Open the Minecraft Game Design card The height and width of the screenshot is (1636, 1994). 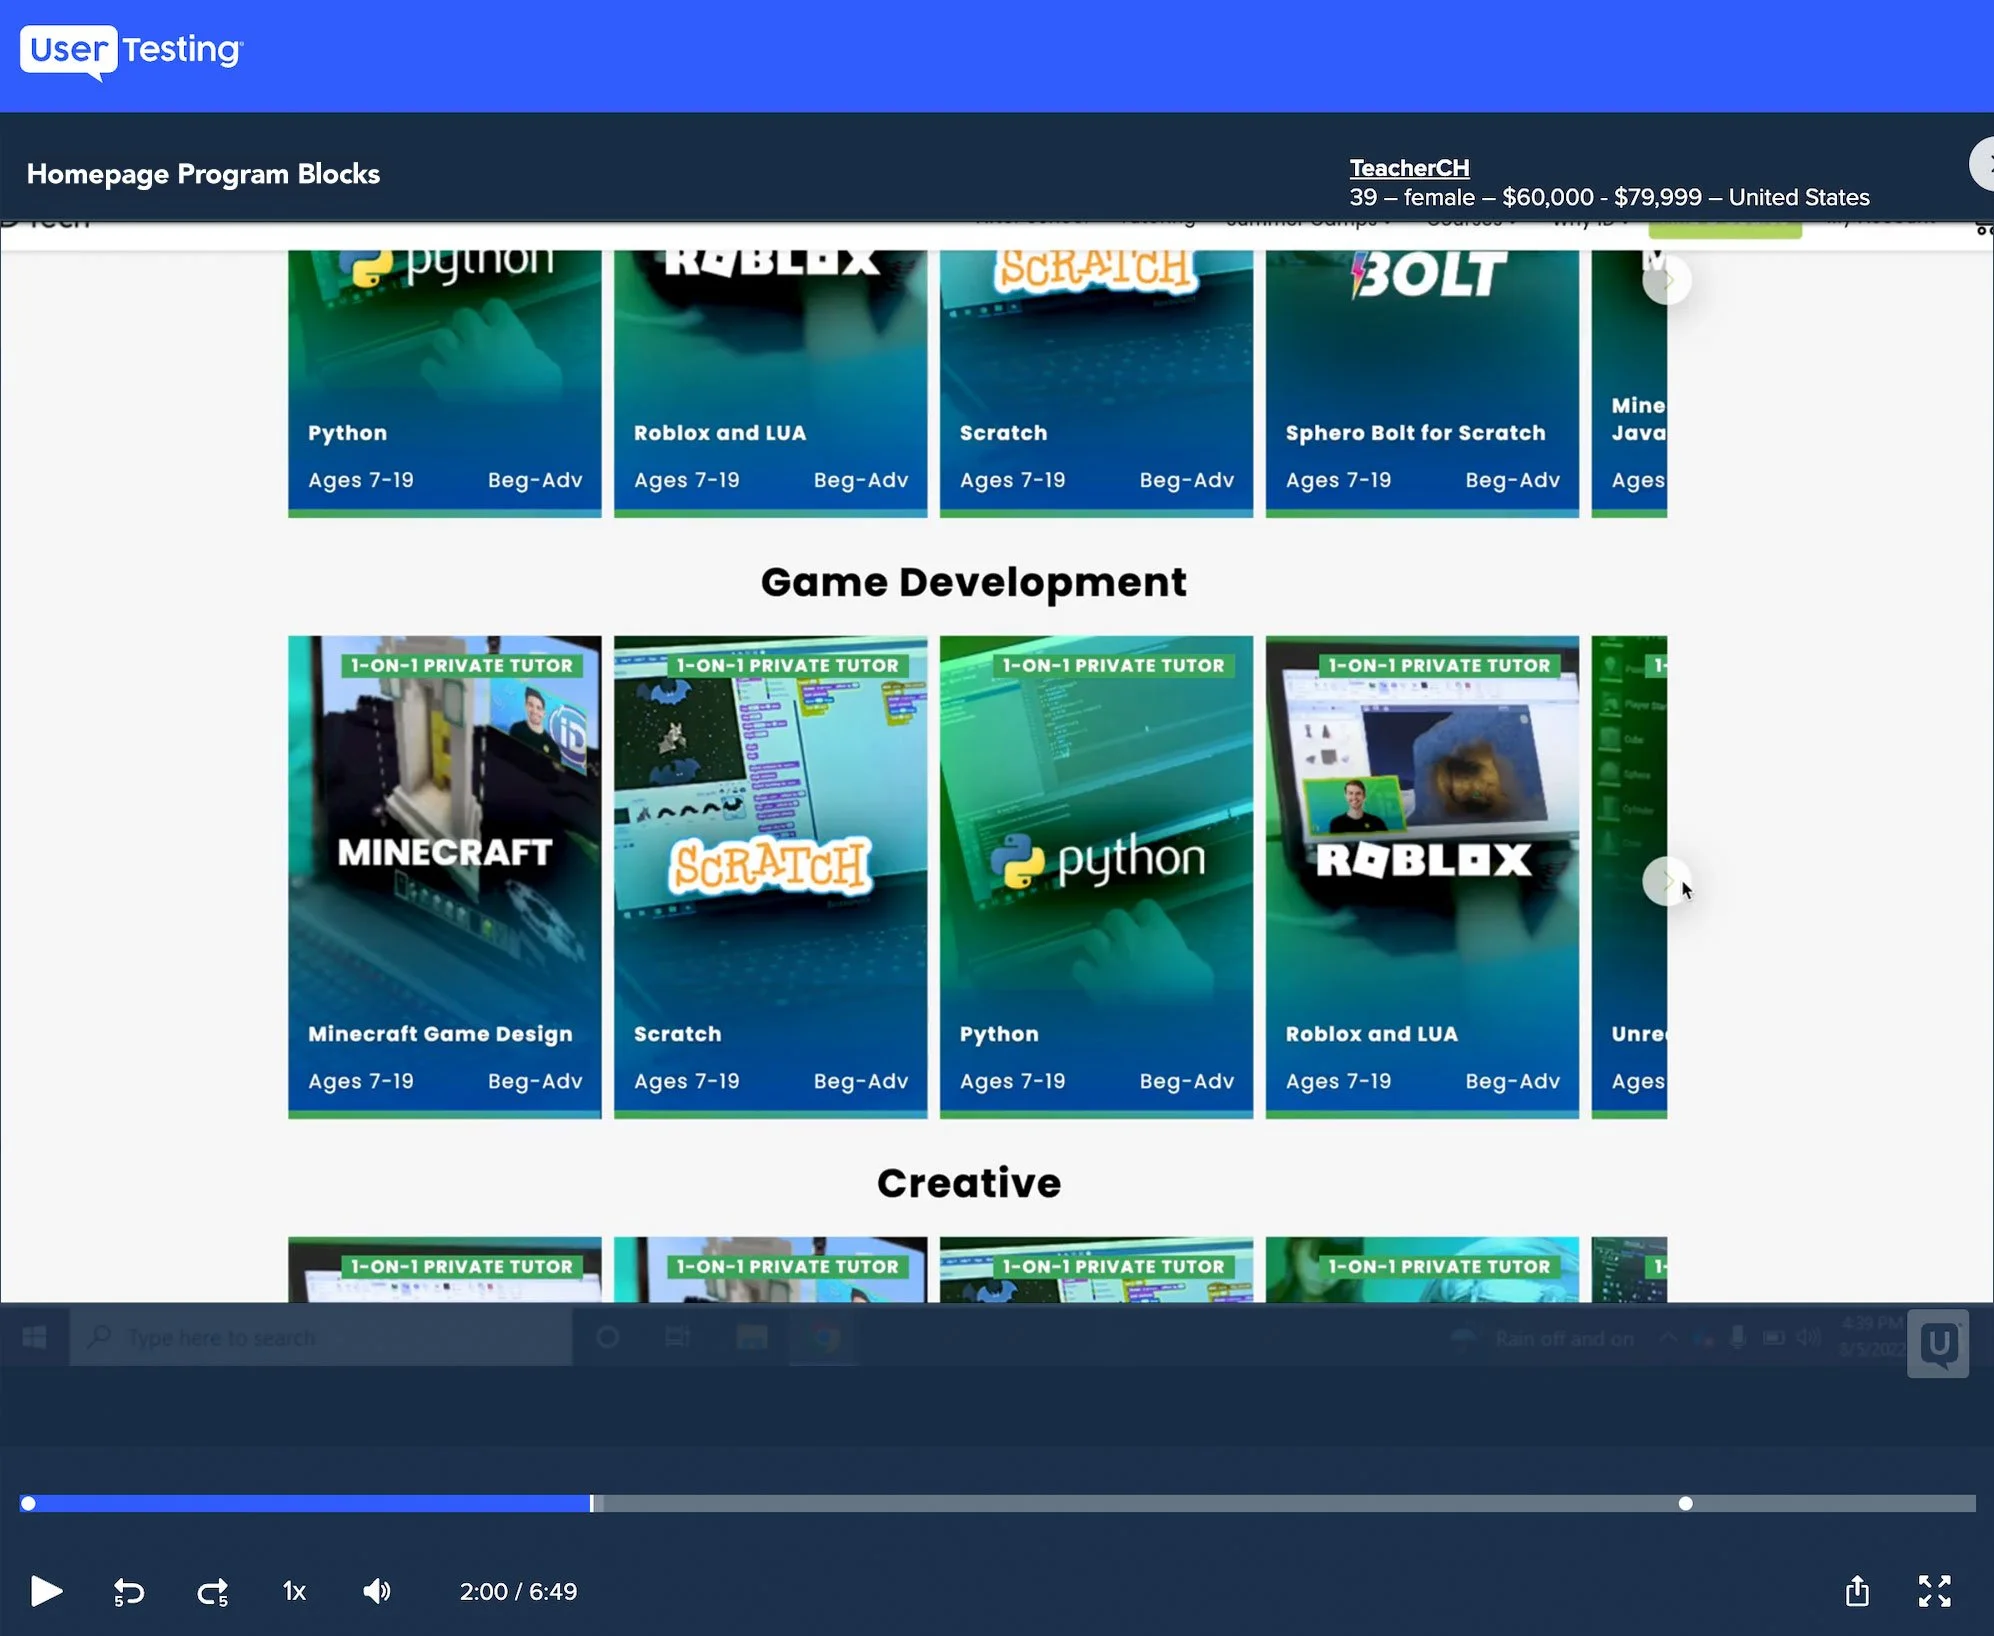tap(445, 876)
